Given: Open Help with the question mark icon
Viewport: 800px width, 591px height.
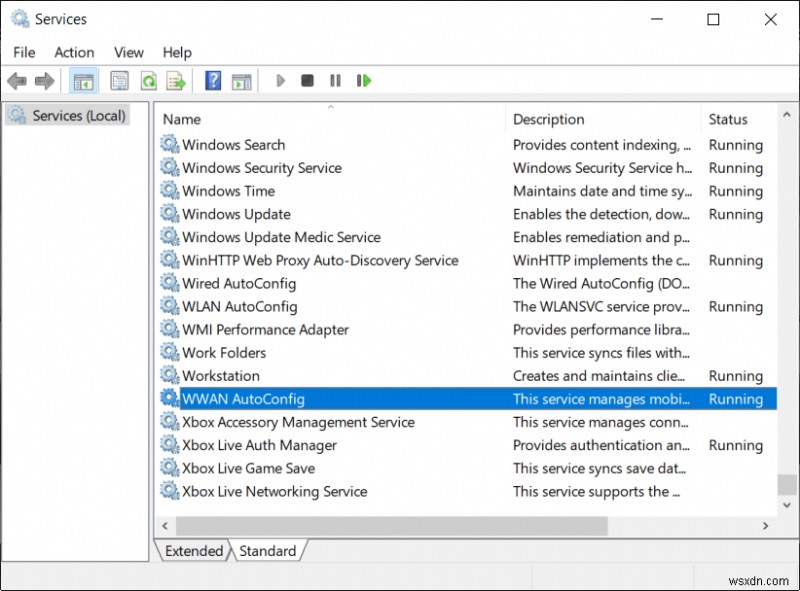Looking at the screenshot, I should coord(212,80).
